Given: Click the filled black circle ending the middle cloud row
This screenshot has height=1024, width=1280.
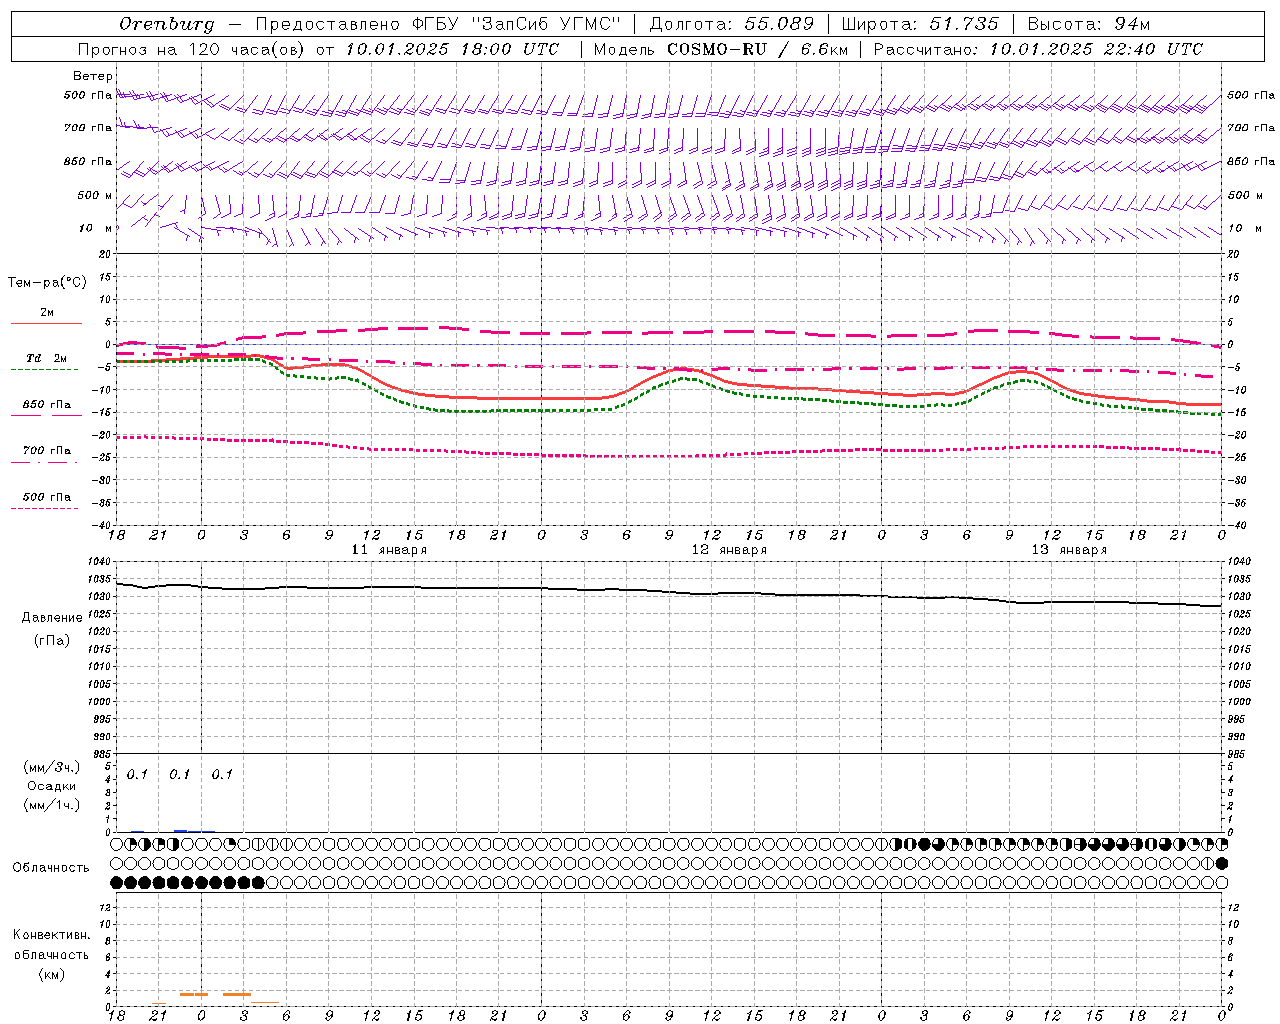Looking at the screenshot, I should tap(1221, 863).
